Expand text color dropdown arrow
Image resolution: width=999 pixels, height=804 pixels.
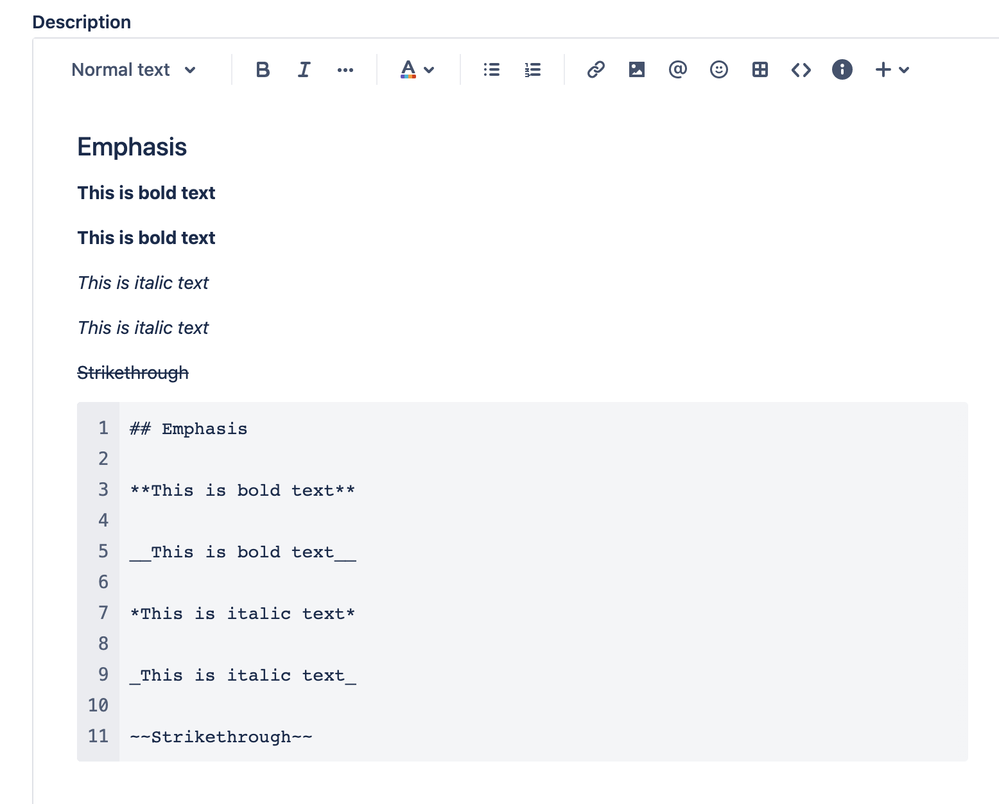click(429, 70)
